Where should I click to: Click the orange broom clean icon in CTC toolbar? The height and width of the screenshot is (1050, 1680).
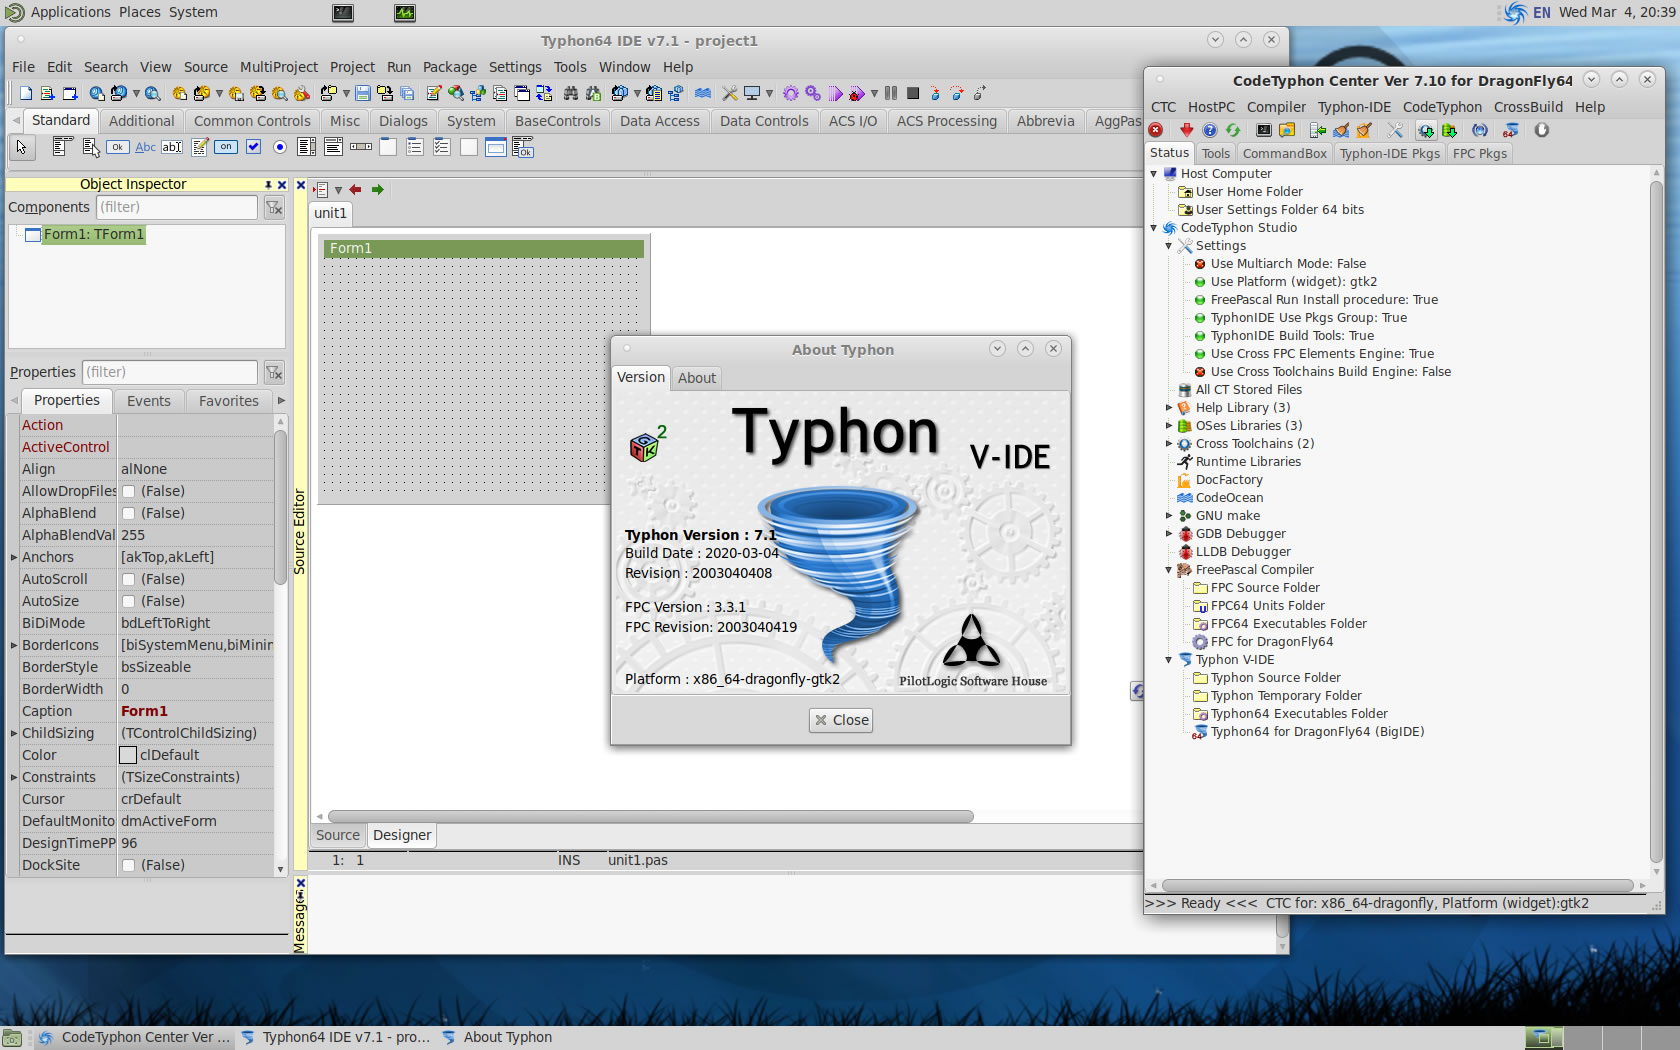[1364, 130]
